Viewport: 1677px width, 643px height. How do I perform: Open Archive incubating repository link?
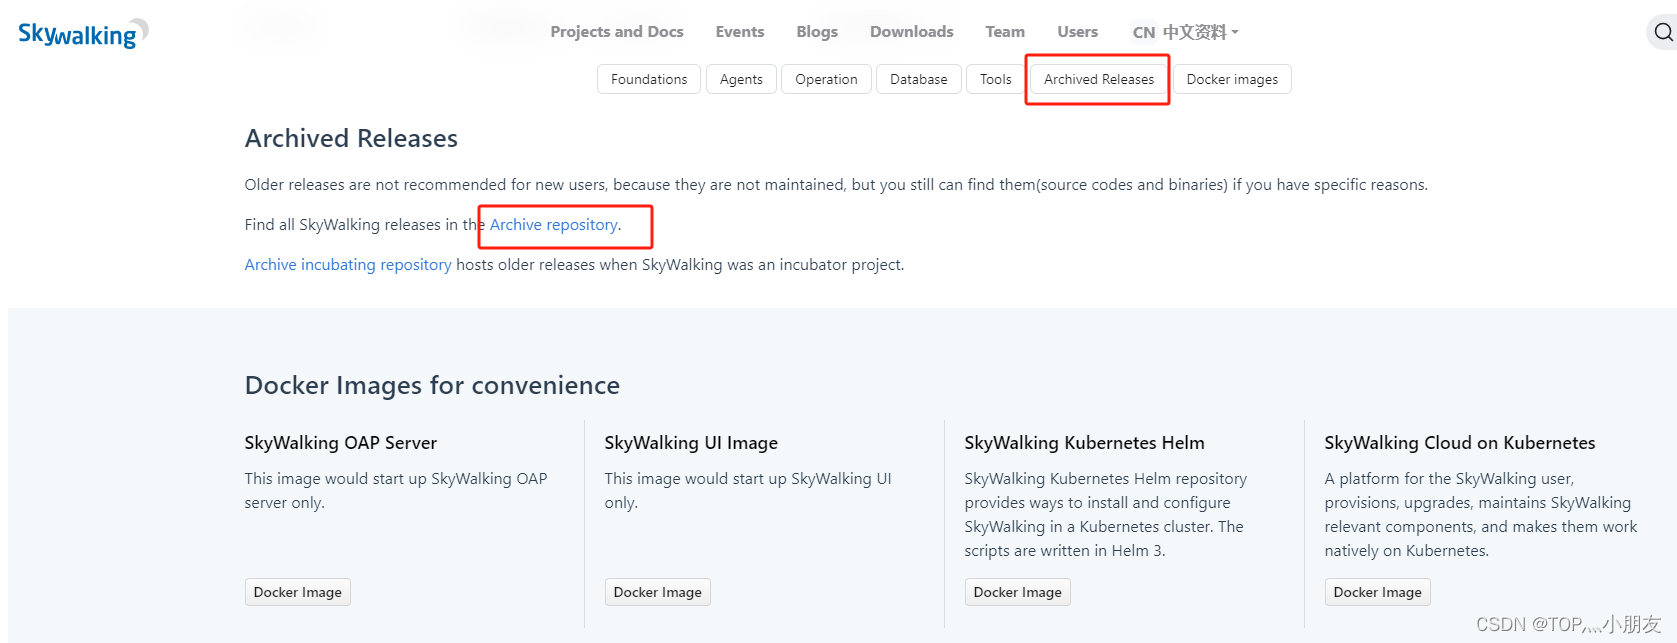348,265
